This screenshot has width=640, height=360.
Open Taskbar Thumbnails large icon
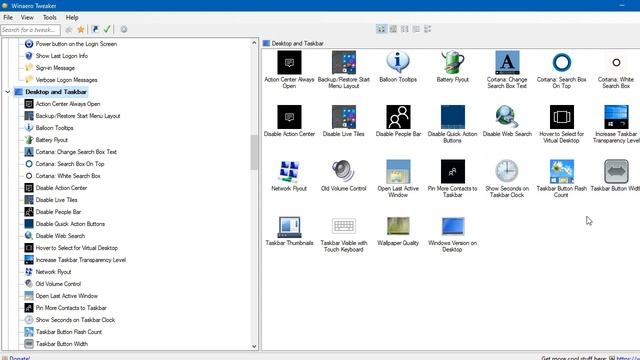289,226
